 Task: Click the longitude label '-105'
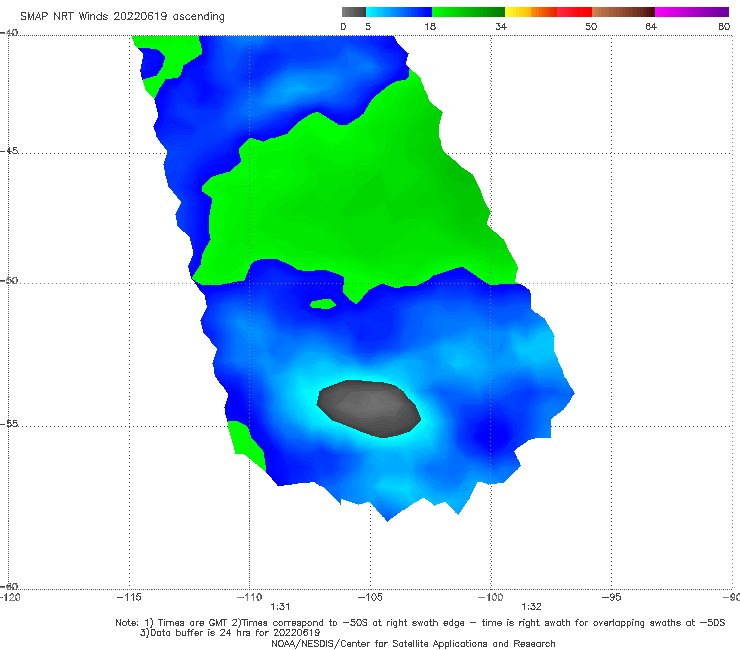[x=370, y=598]
